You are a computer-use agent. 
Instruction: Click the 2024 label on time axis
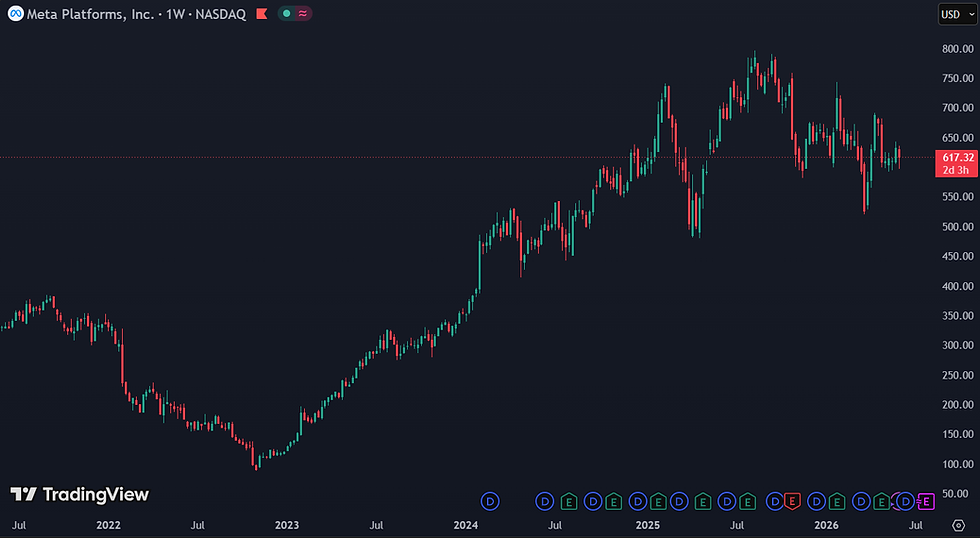point(466,526)
